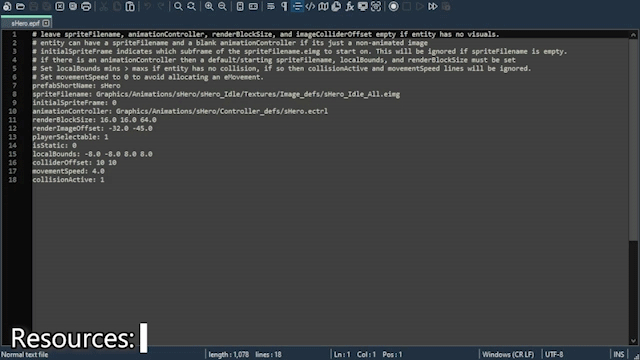This screenshot has height=360, width=640.
Task: Click the Undo arrow icon
Action: pos(148,6)
